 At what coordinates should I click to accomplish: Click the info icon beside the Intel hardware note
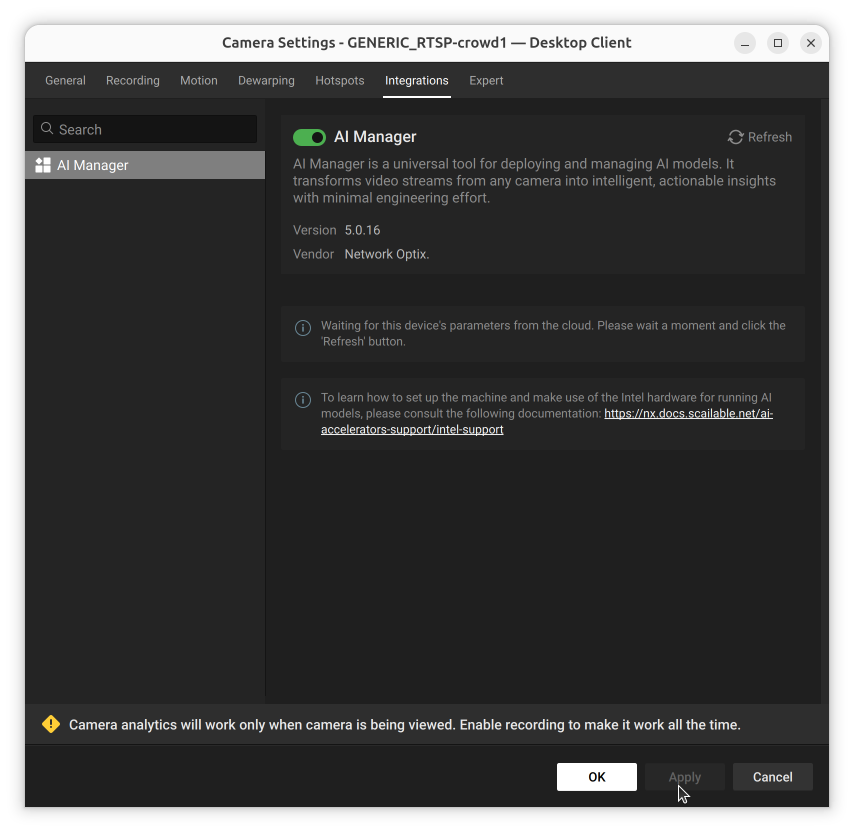303,400
